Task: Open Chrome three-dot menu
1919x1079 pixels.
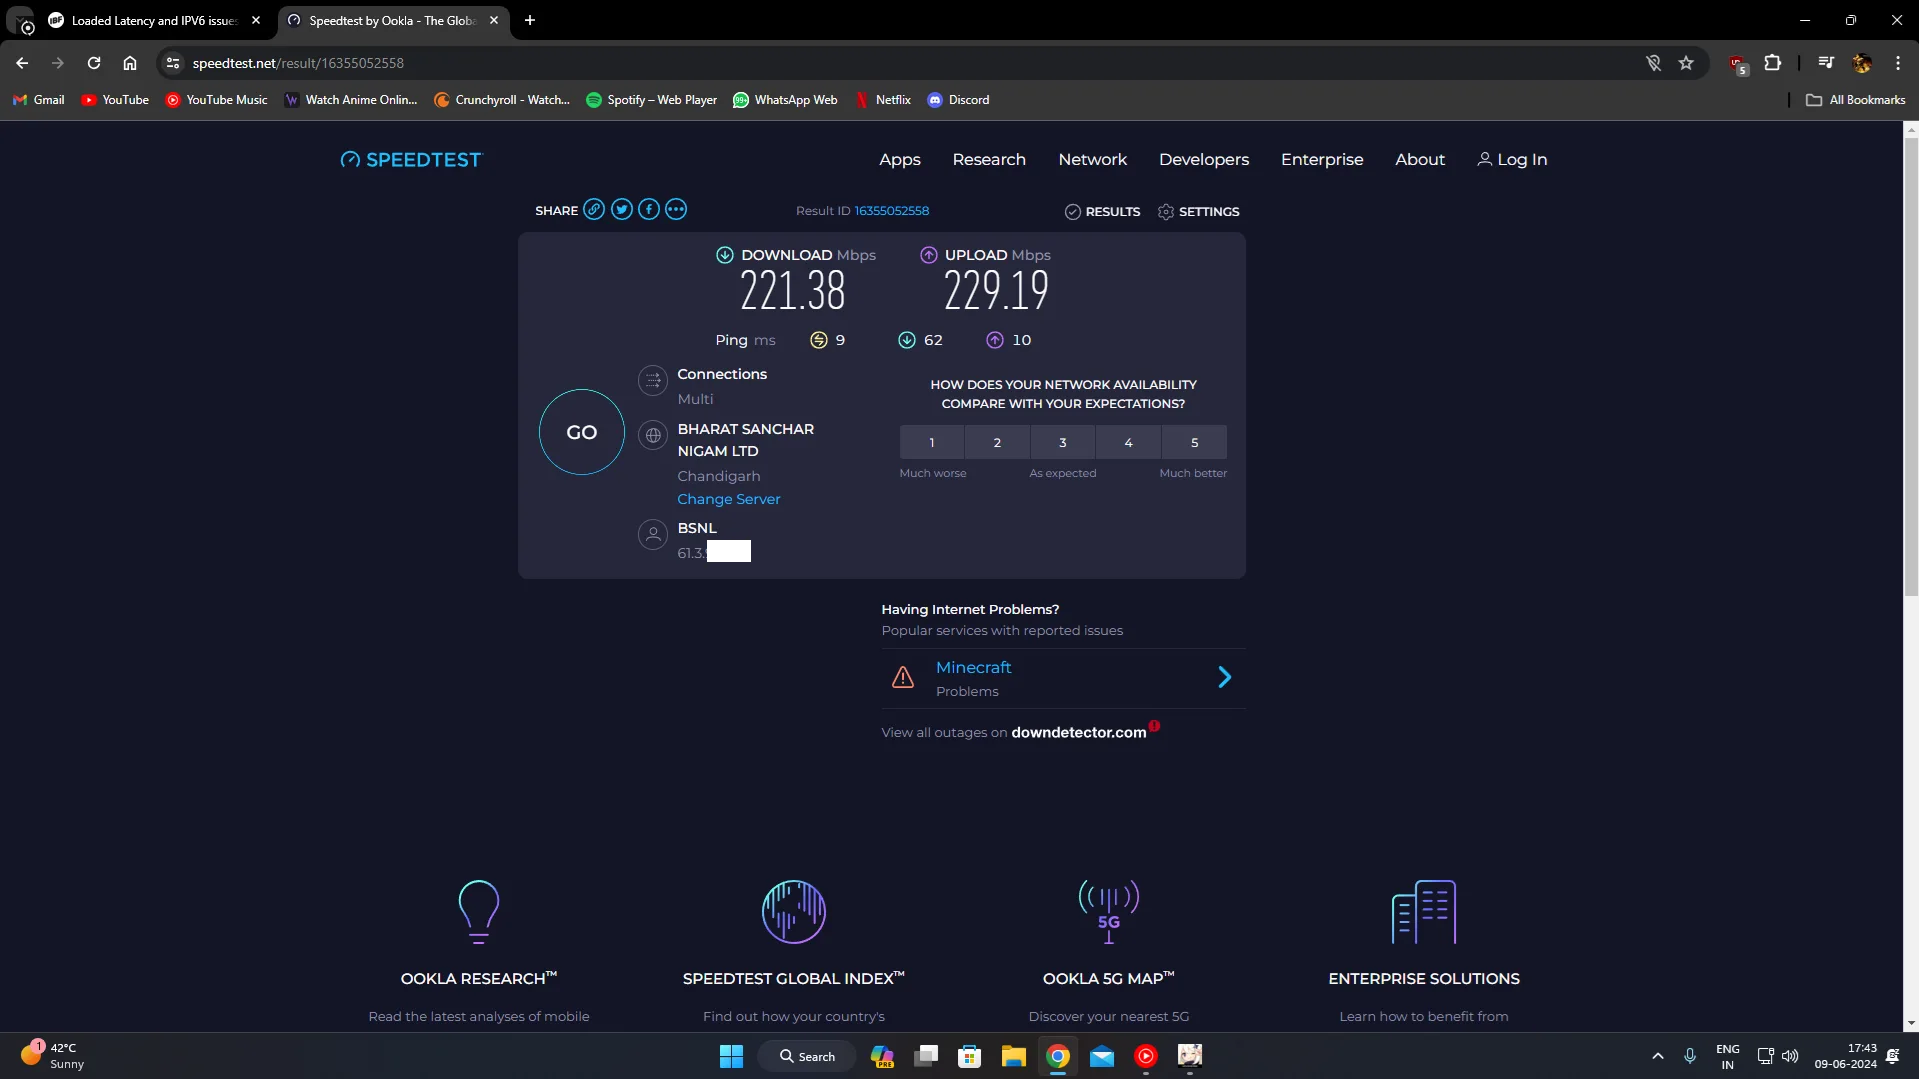Action: coord(1897,63)
